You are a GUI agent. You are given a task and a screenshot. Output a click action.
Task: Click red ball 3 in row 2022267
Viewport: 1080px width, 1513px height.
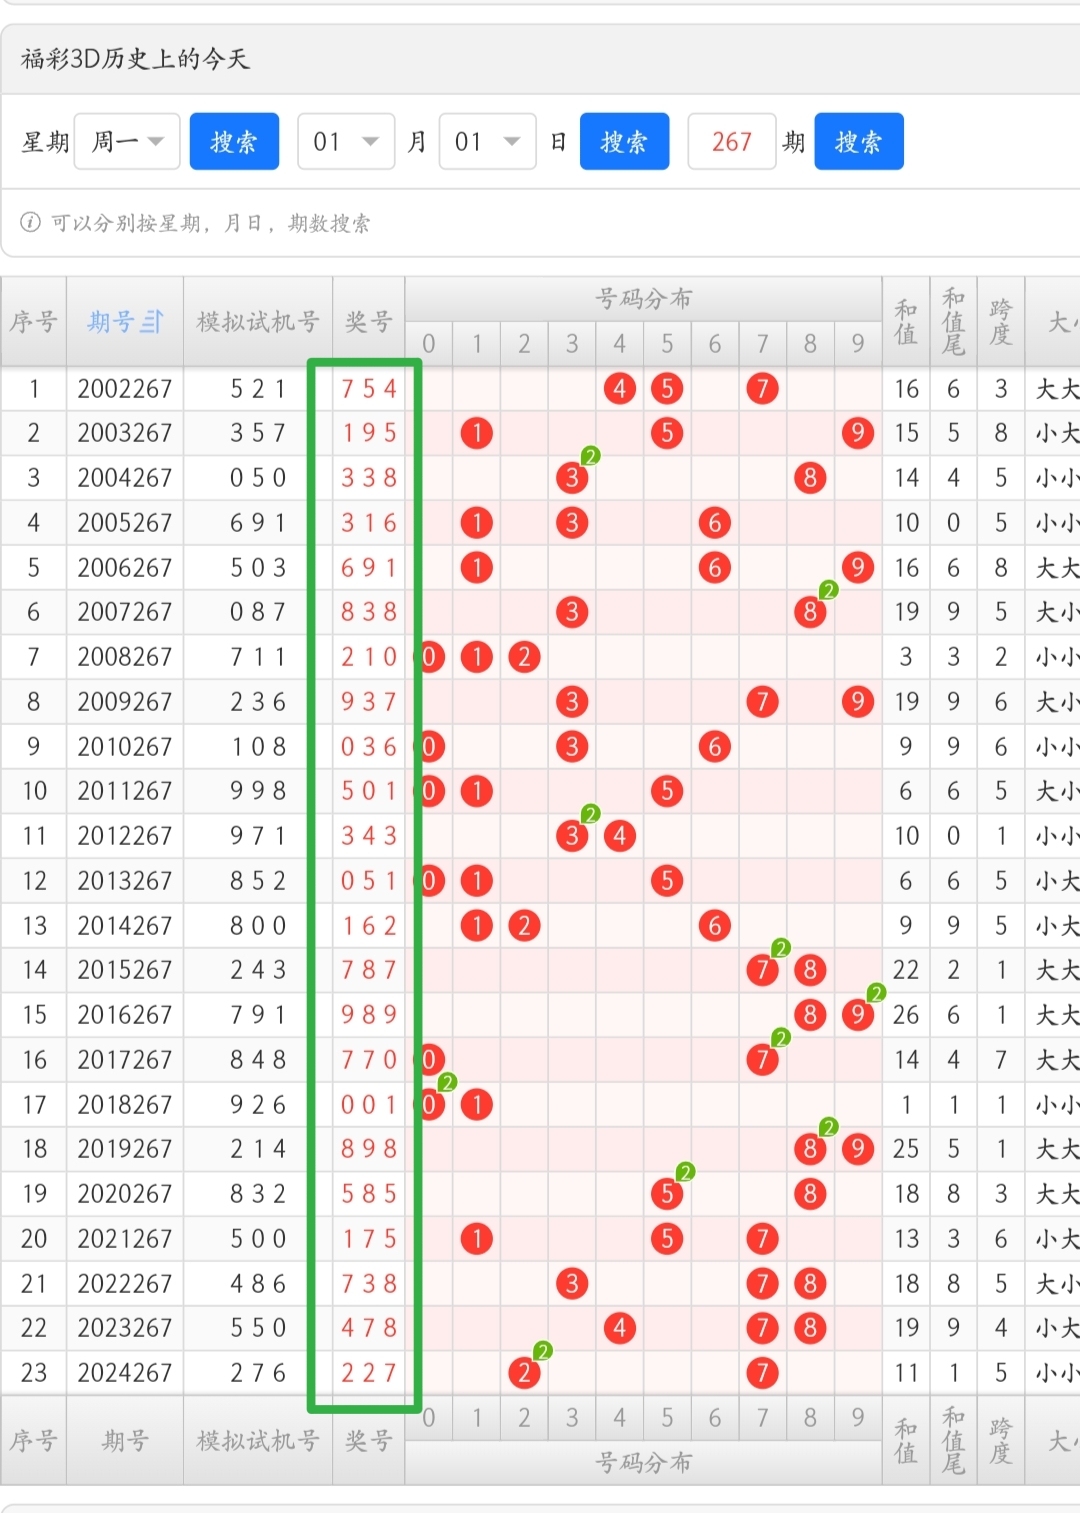pos(572,1283)
